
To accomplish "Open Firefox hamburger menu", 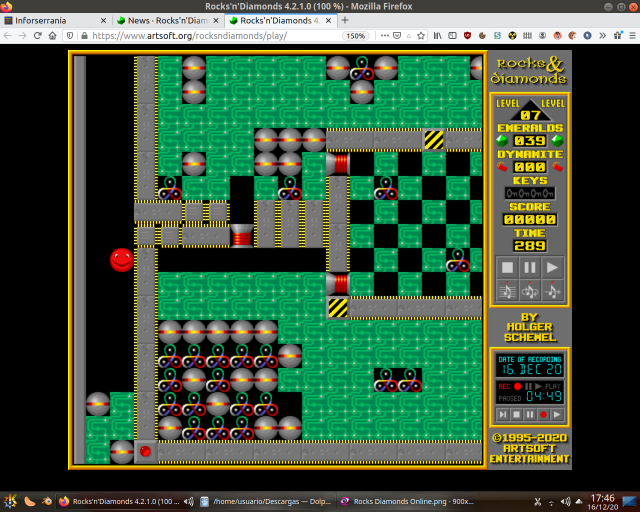I will [632, 36].
